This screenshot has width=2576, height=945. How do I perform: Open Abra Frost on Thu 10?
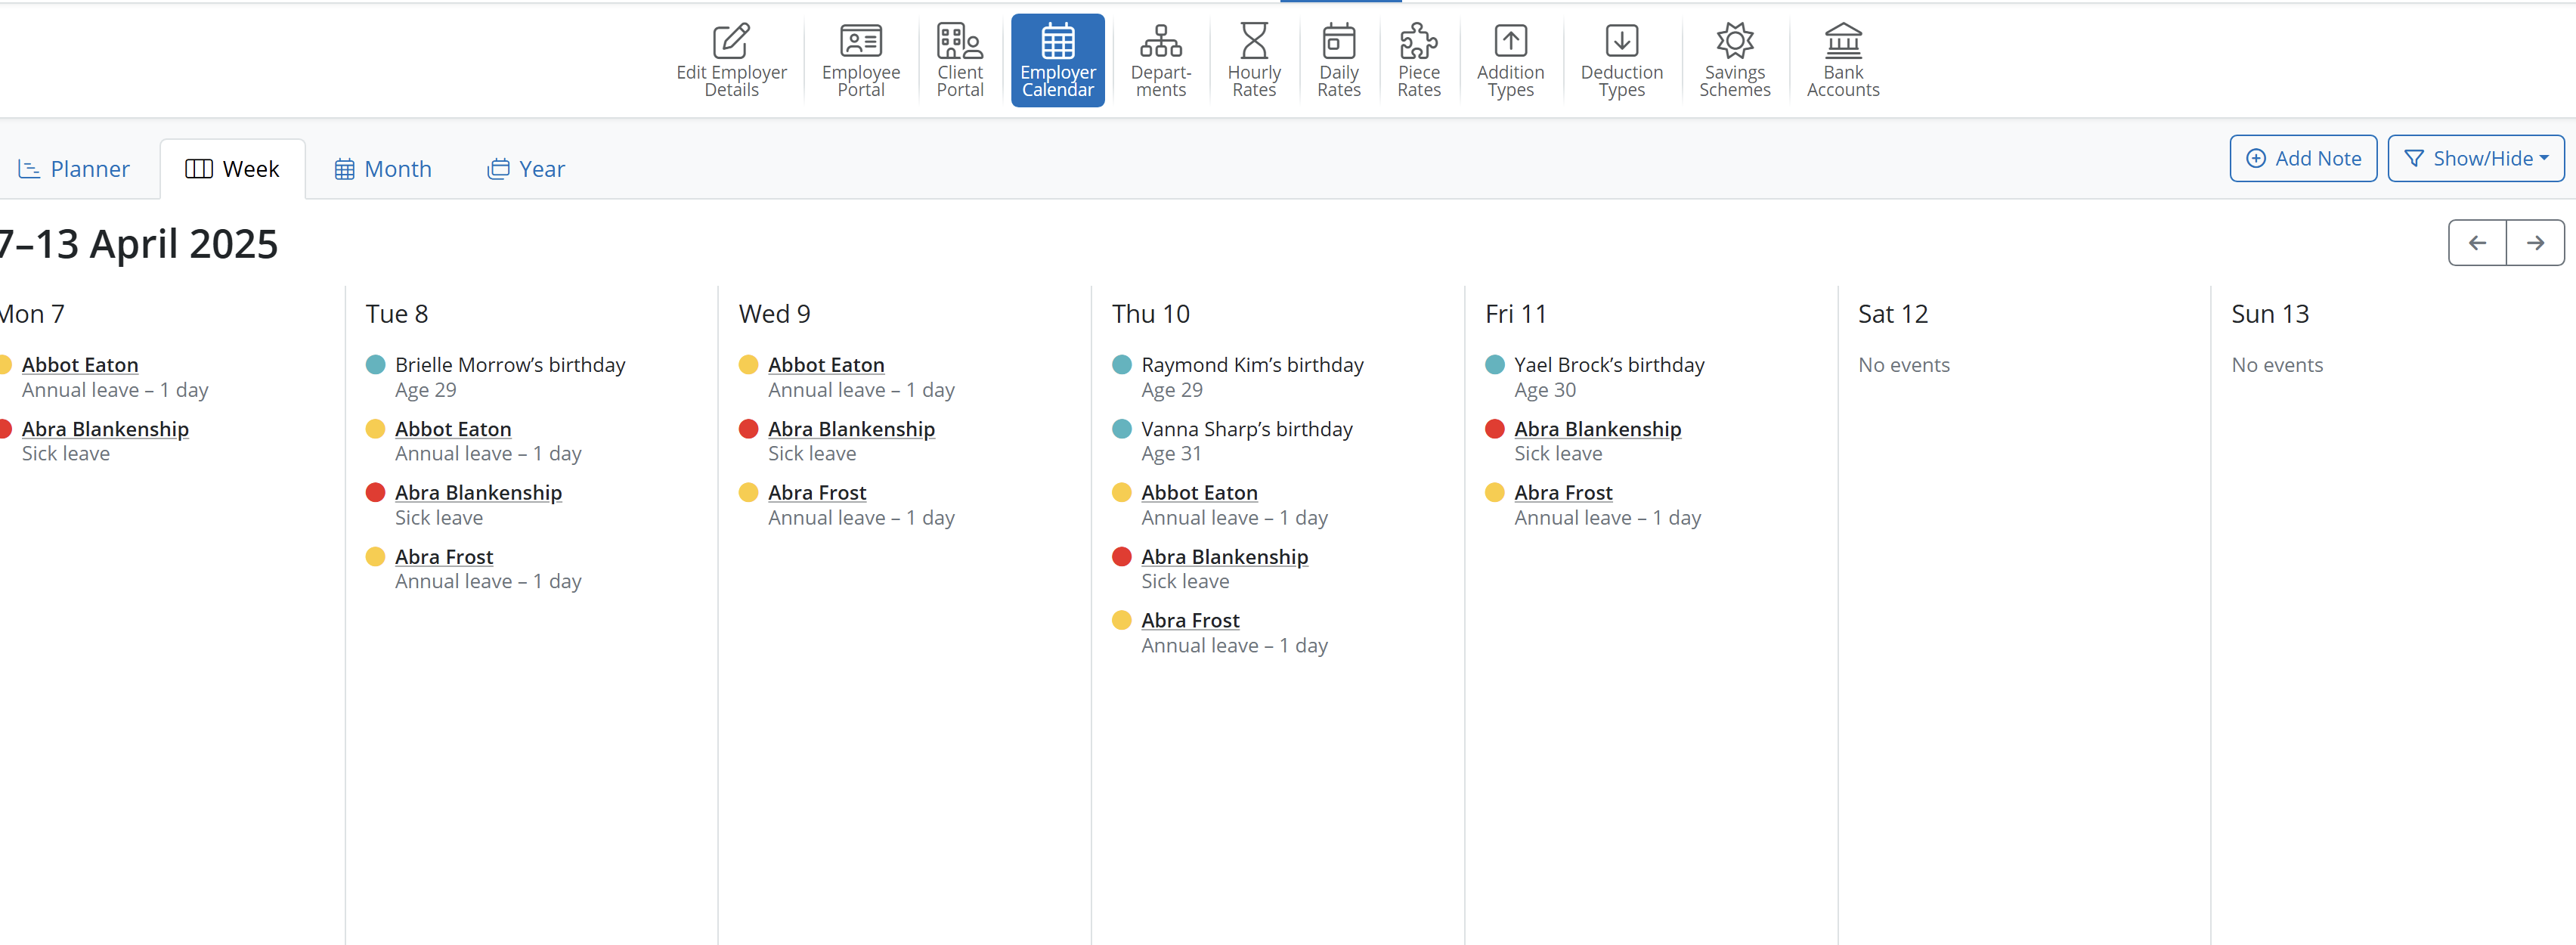1190,621
